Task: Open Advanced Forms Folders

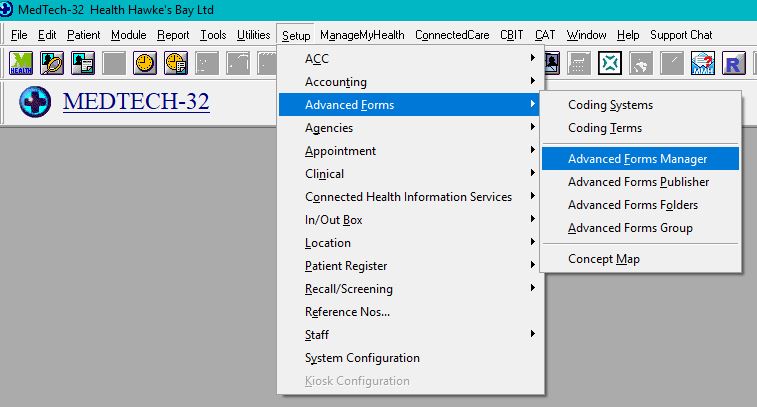Action: pyautogui.click(x=640, y=205)
